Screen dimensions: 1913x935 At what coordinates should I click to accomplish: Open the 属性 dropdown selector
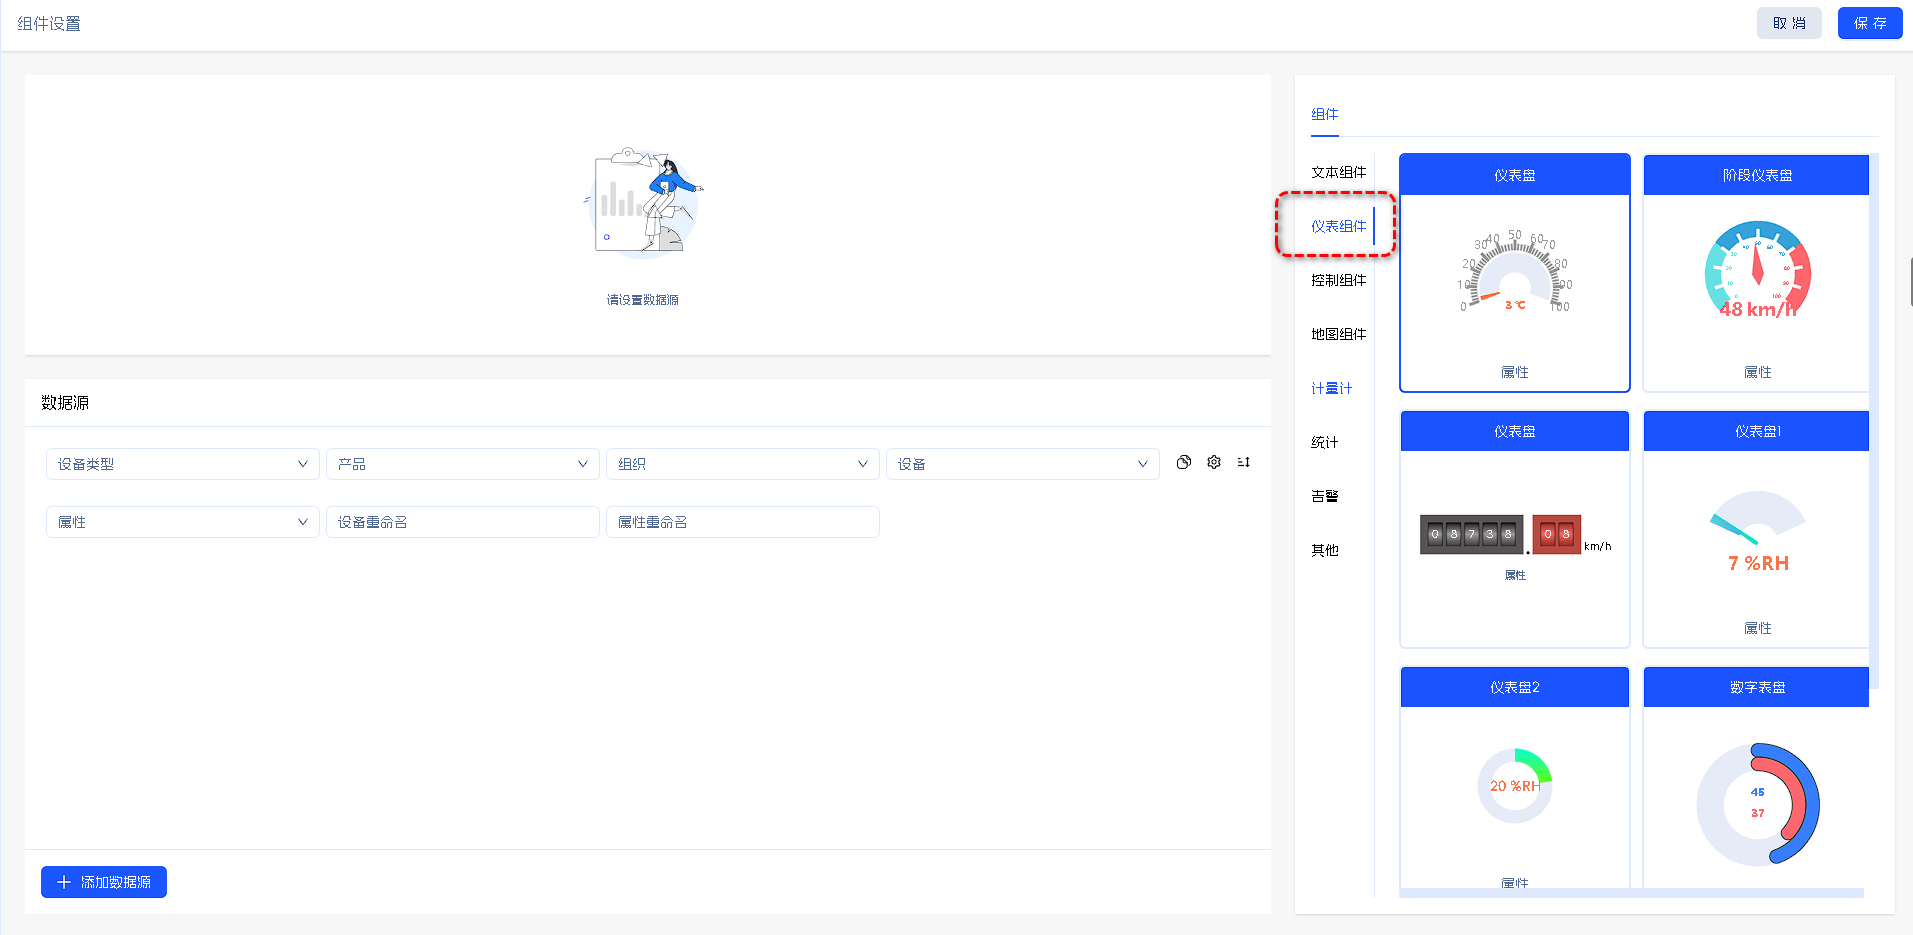point(182,522)
